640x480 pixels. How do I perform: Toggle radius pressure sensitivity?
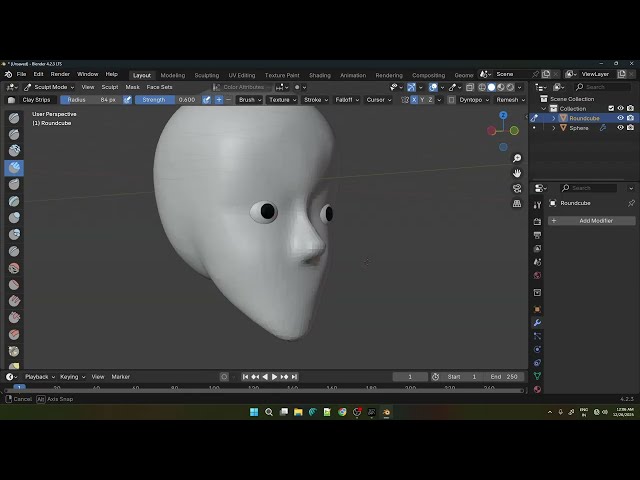coord(127,100)
